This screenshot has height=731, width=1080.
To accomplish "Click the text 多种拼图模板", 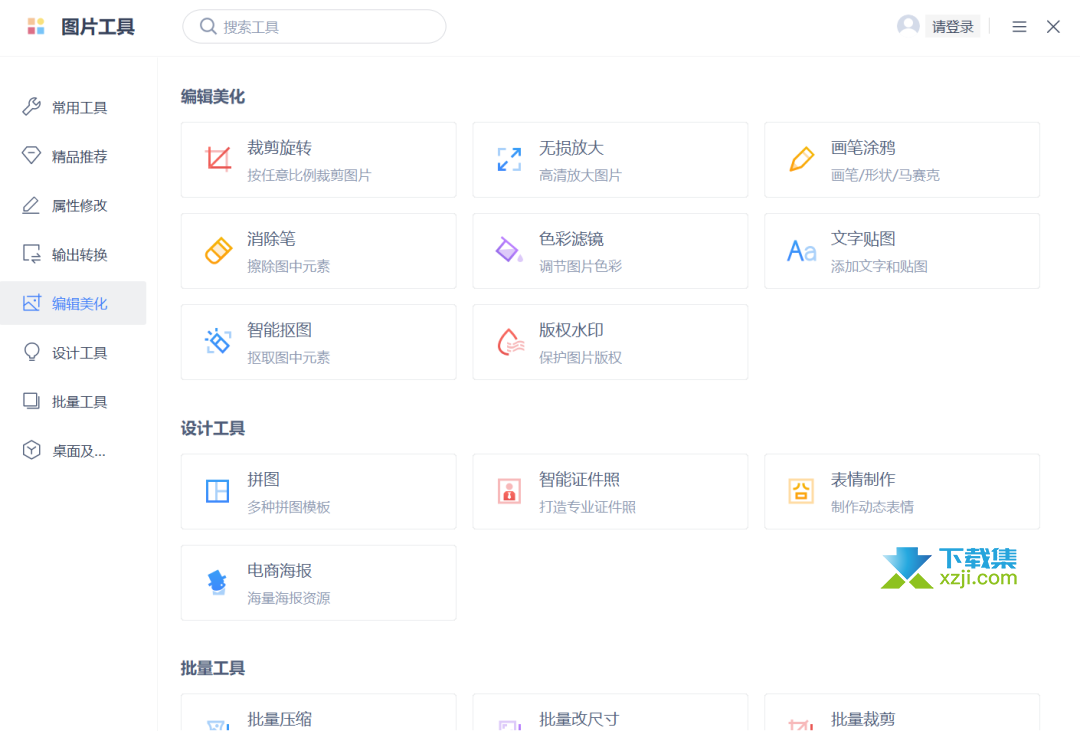I will [289, 506].
